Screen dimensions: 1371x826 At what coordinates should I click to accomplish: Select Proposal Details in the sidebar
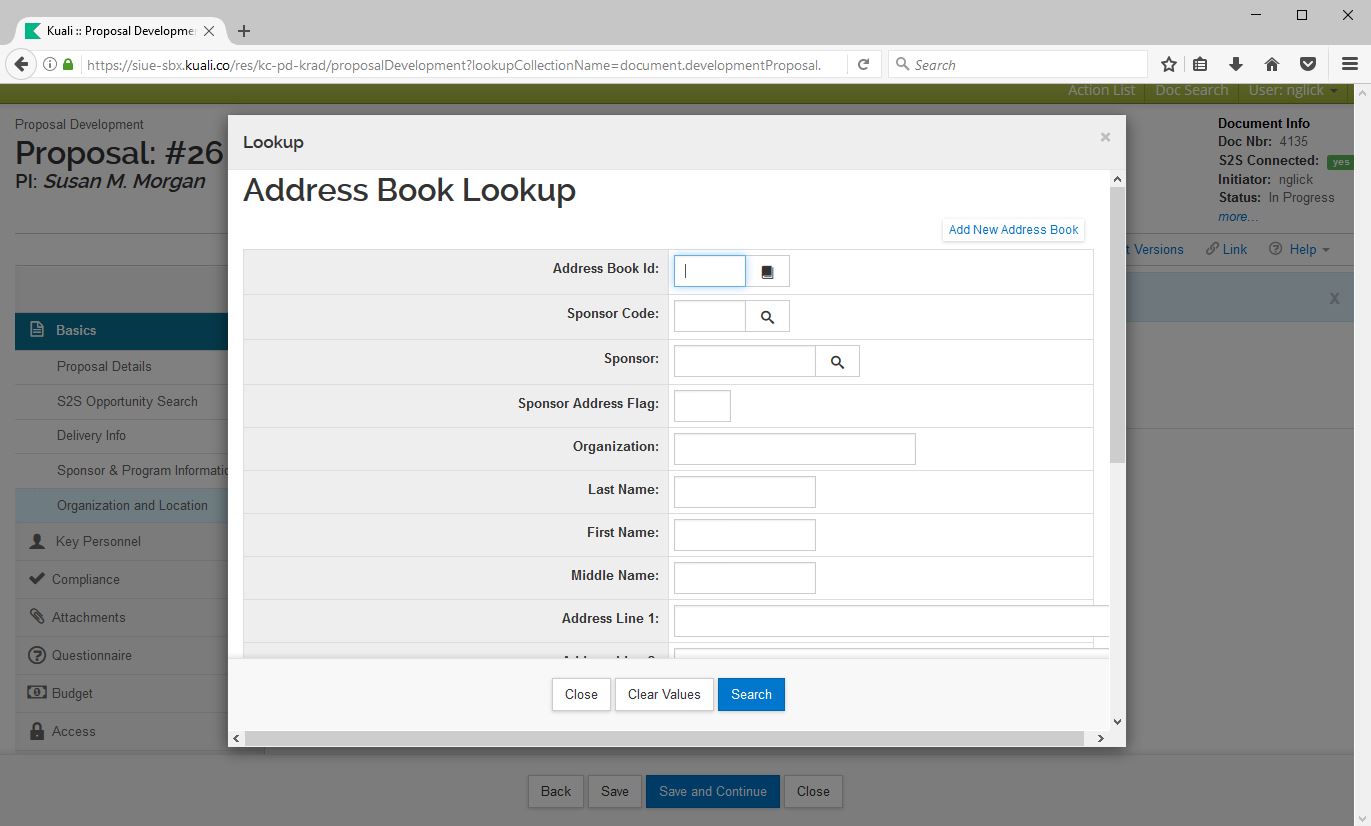point(104,366)
